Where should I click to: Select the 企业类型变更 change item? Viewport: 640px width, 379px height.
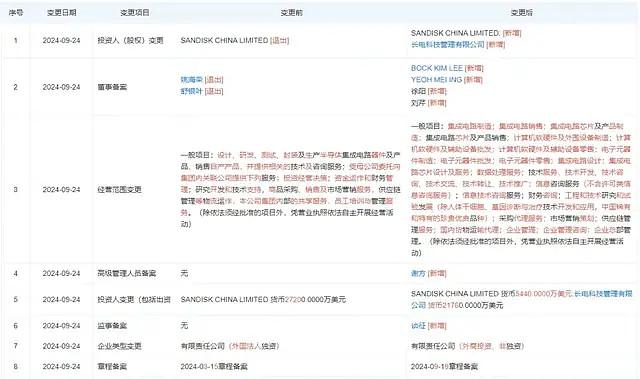pos(119,346)
